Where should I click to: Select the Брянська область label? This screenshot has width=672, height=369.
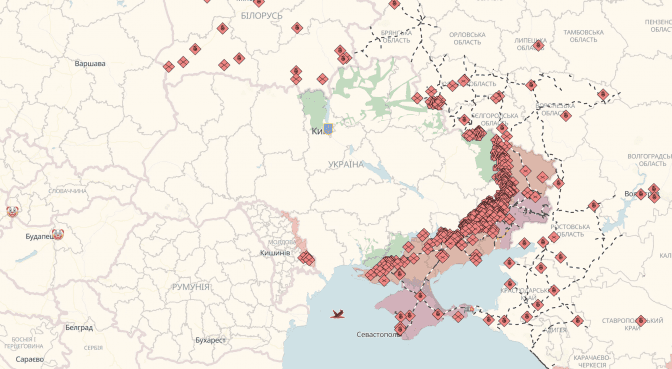396,36
